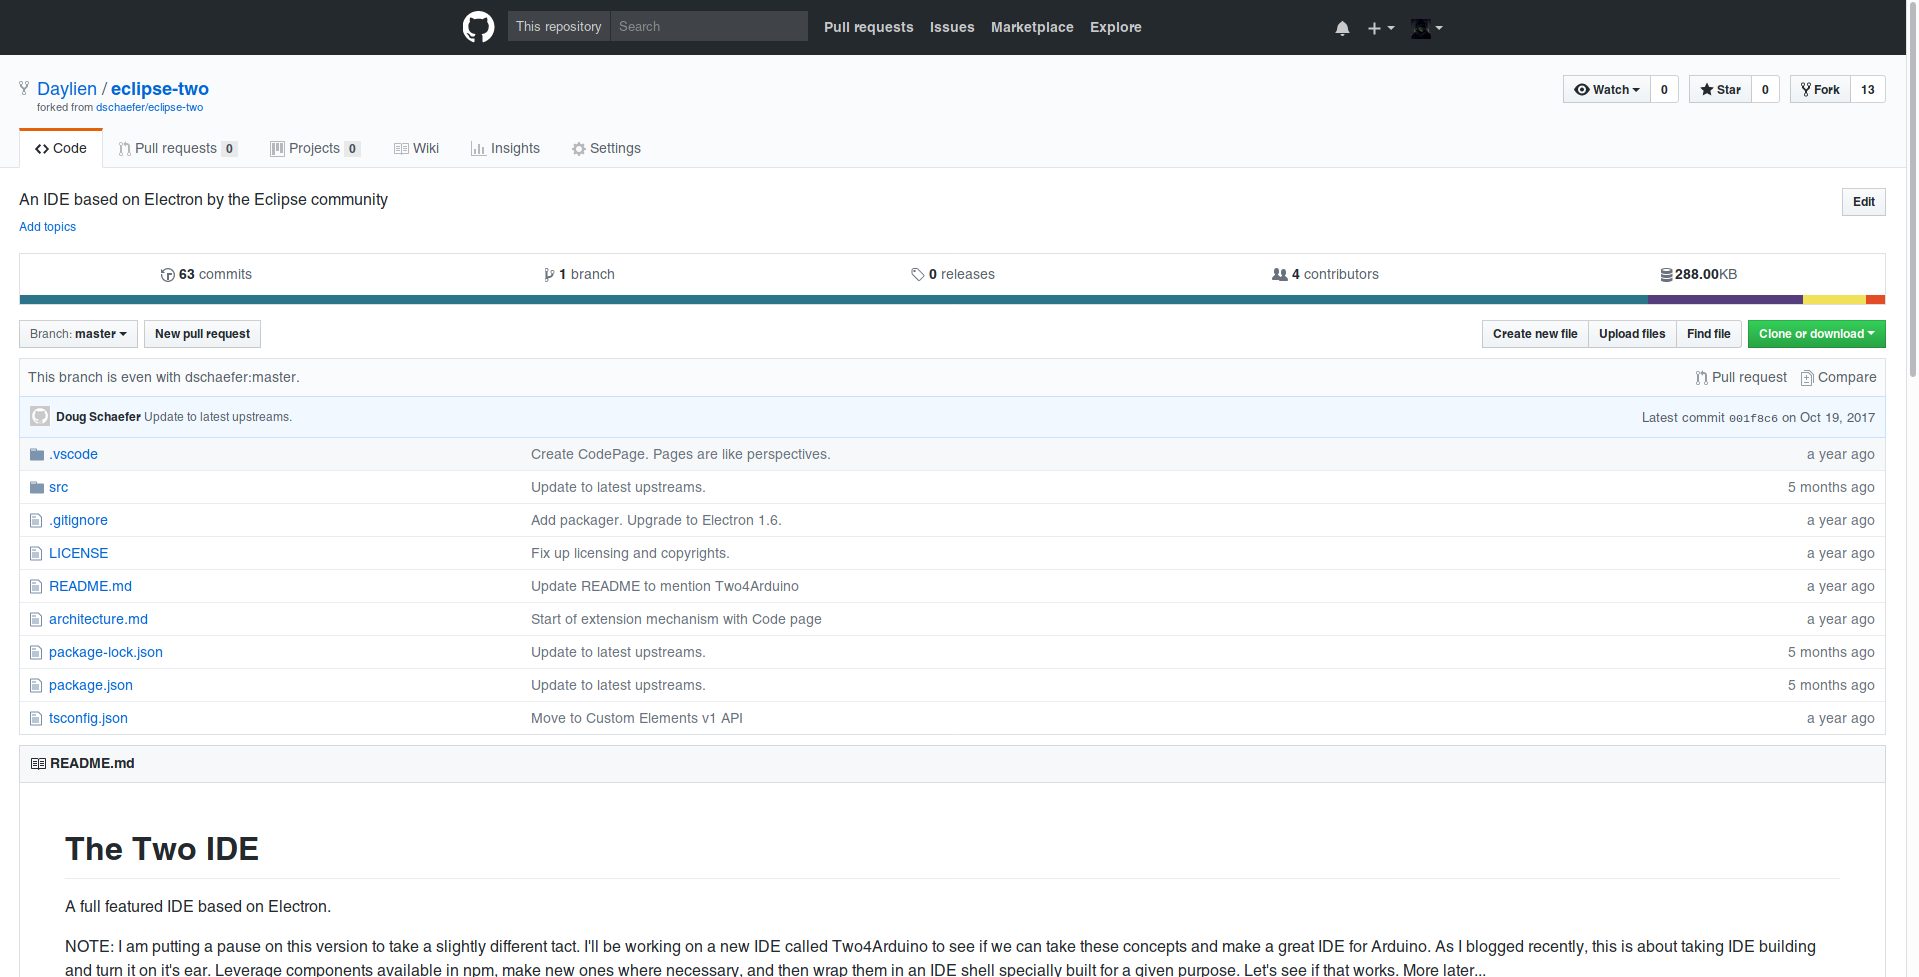
Task: Click the commits history icon
Action: pyautogui.click(x=168, y=274)
